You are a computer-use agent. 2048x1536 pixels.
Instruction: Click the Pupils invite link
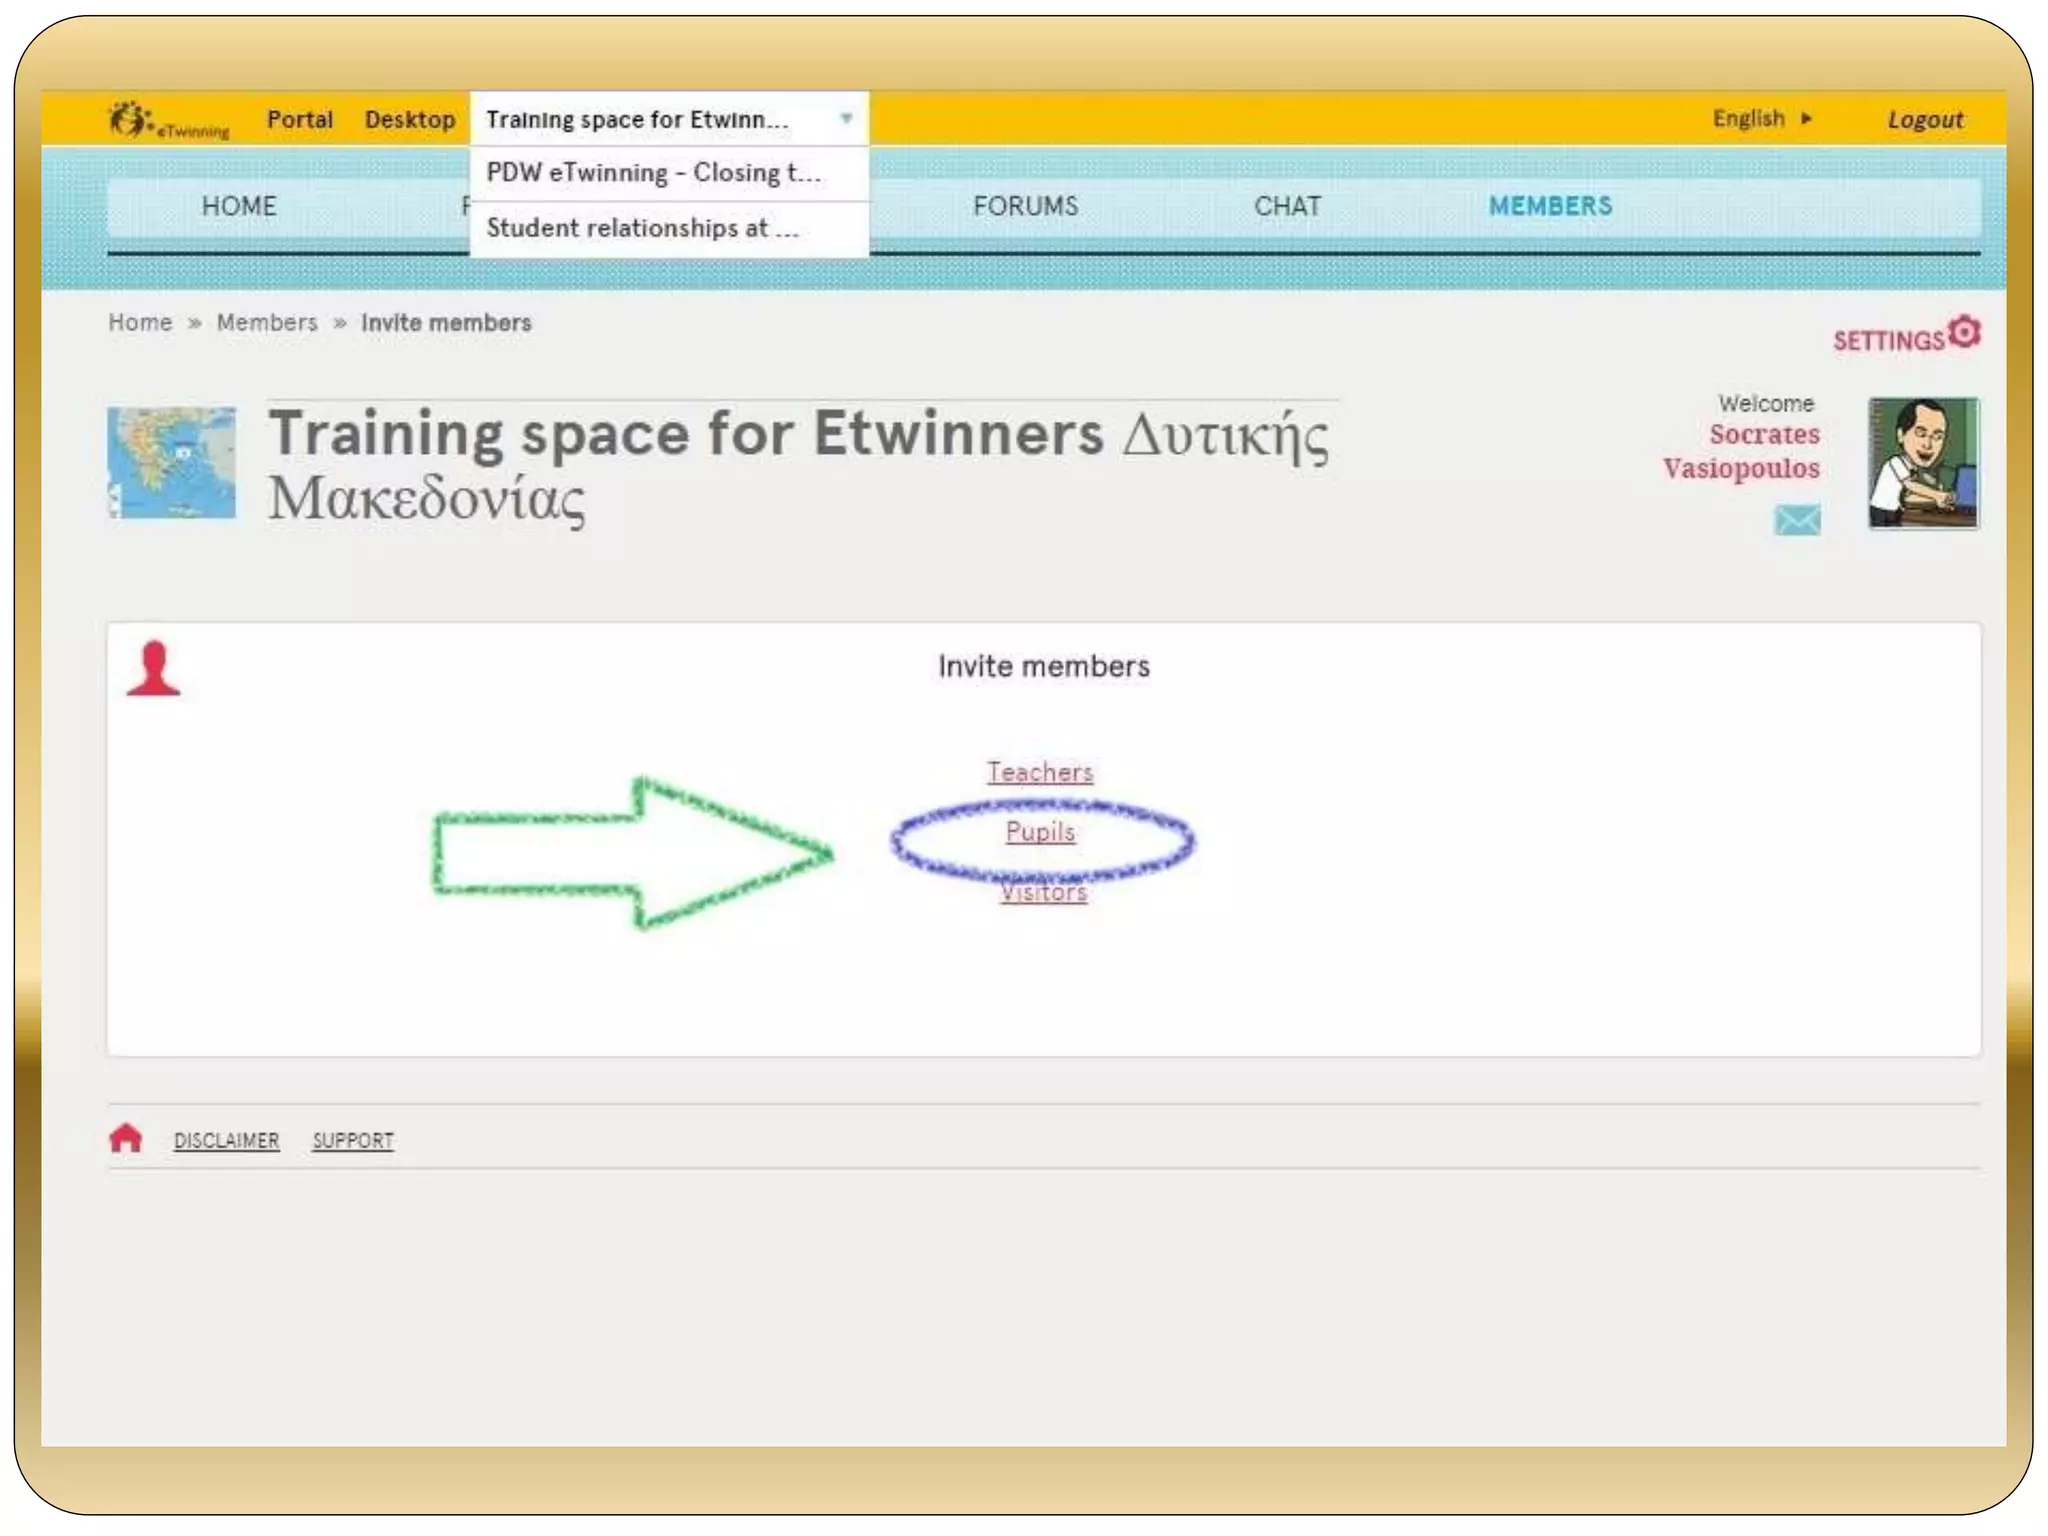point(1040,832)
